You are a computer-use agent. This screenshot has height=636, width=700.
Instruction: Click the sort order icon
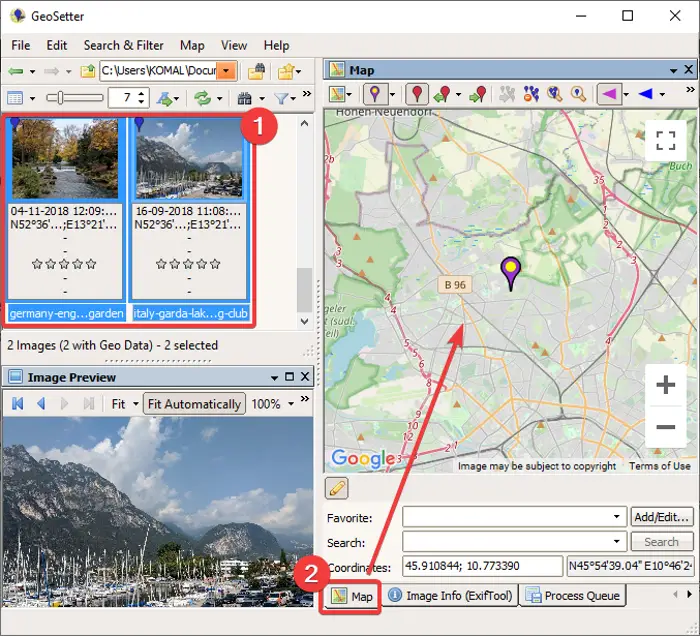[x=164, y=98]
